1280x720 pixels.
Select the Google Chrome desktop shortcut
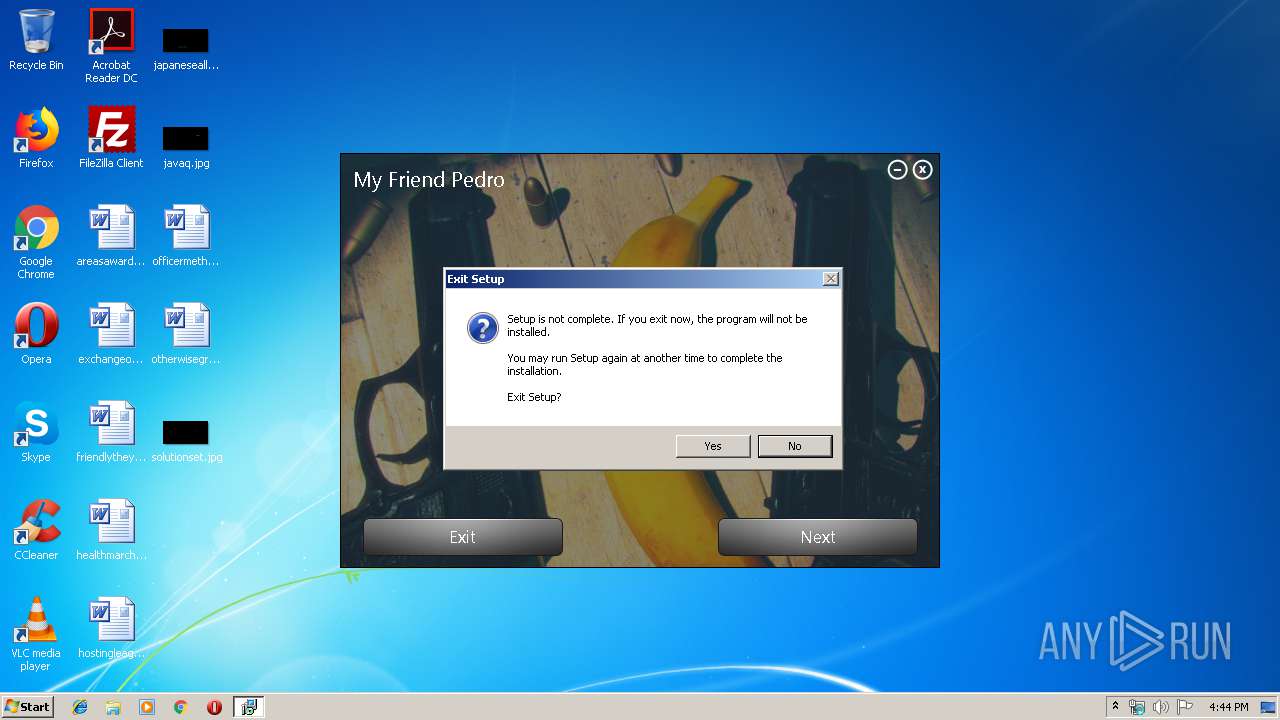point(36,241)
